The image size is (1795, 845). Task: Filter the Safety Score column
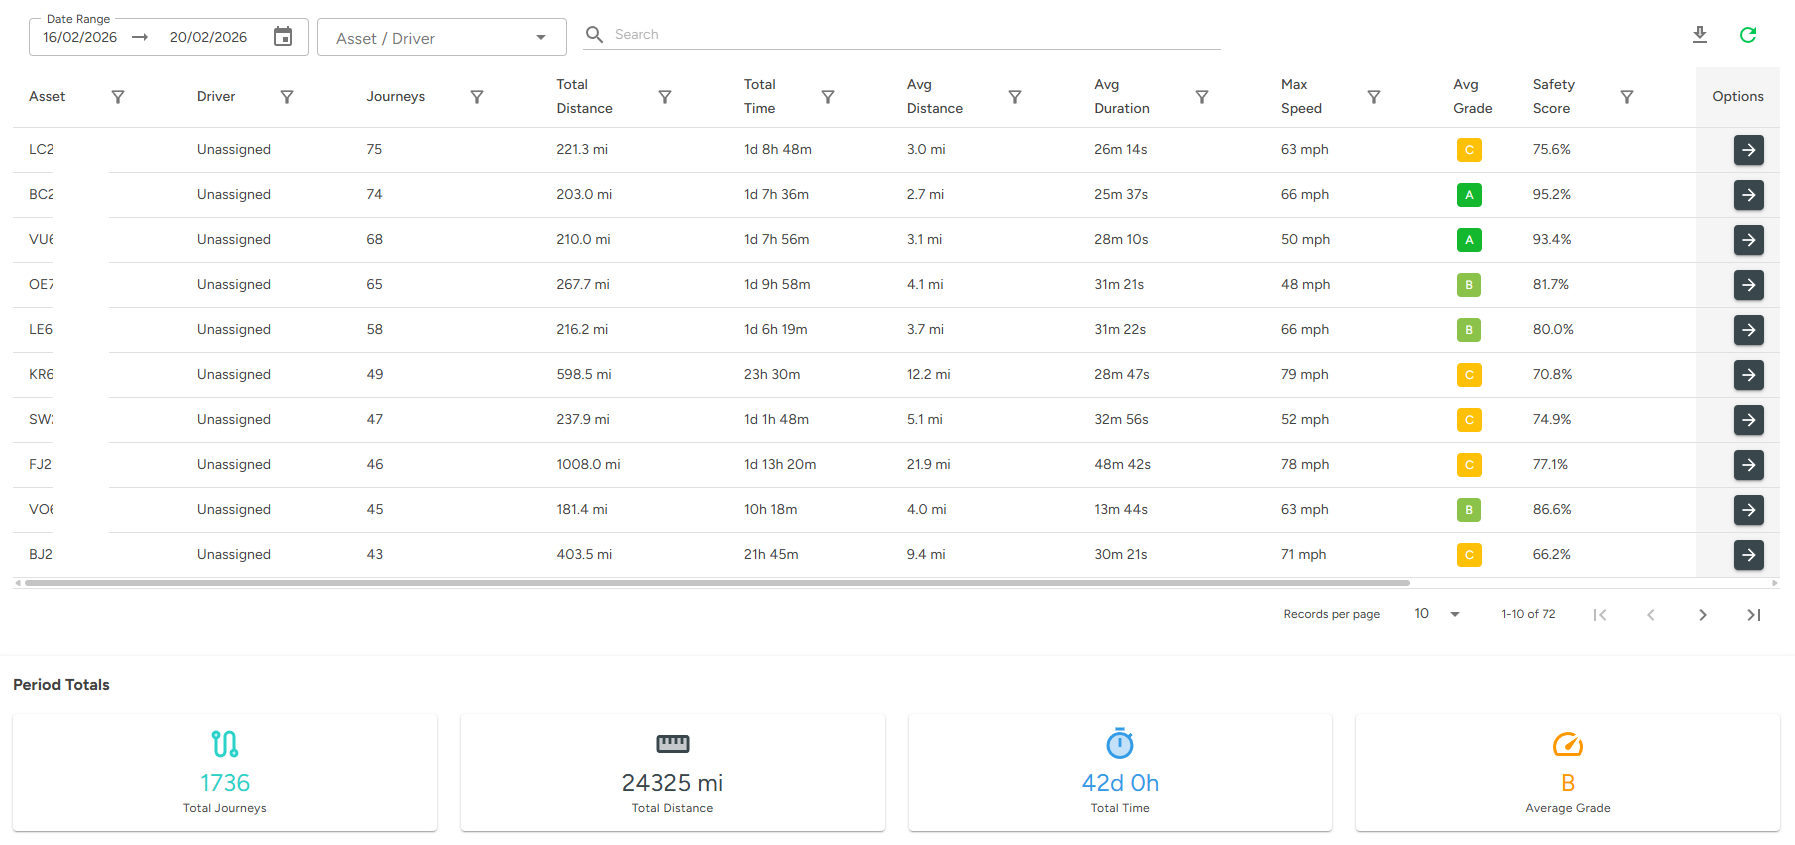[x=1627, y=97]
